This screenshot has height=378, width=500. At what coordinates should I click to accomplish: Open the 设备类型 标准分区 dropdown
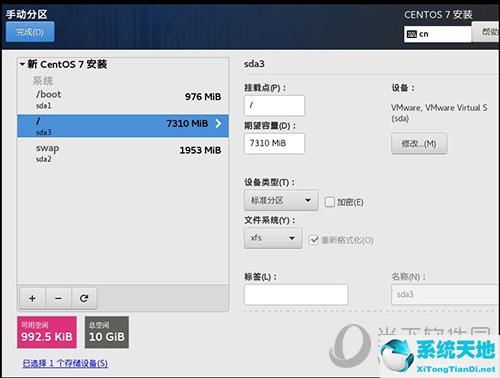(x=281, y=200)
